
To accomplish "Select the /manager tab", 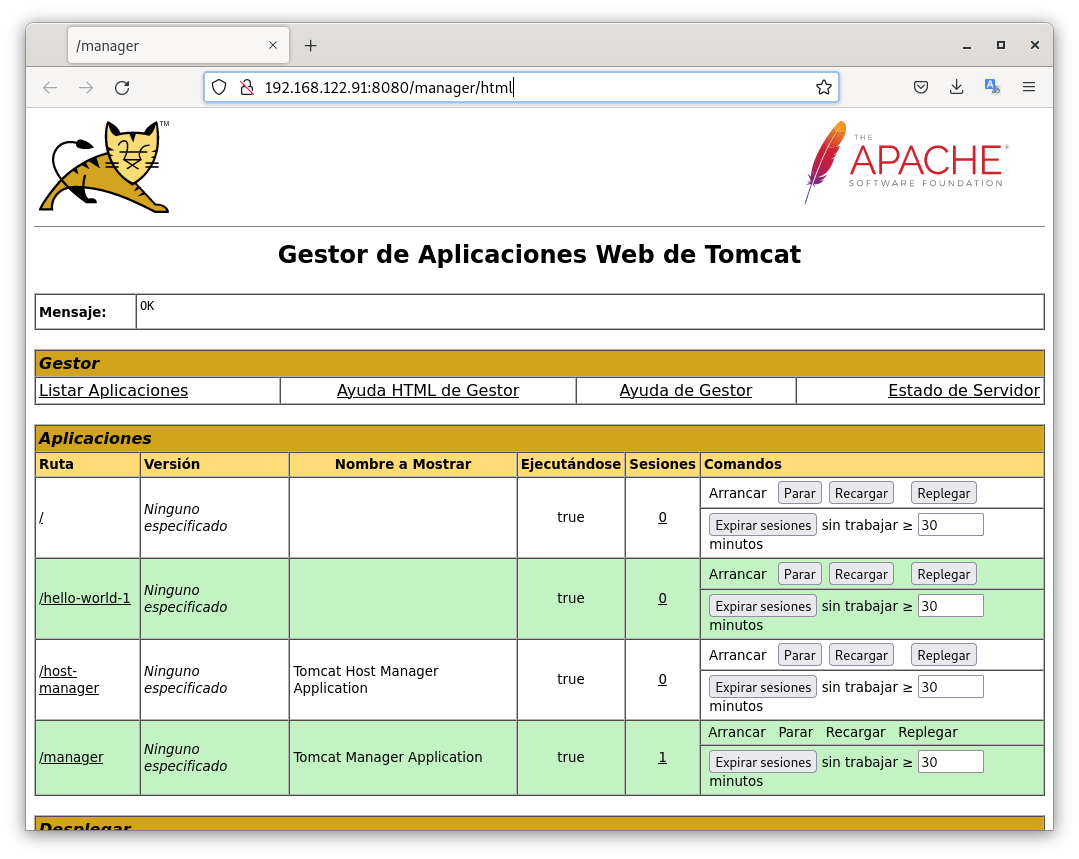I will click(x=160, y=46).
